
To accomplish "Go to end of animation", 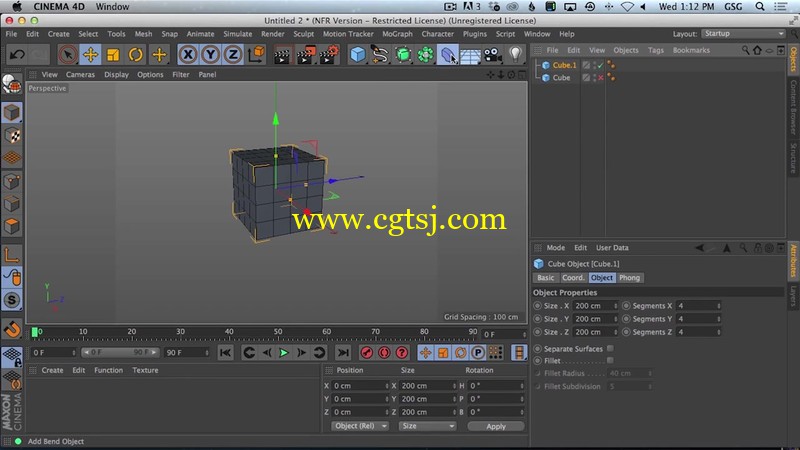I will [x=343, y=353].
